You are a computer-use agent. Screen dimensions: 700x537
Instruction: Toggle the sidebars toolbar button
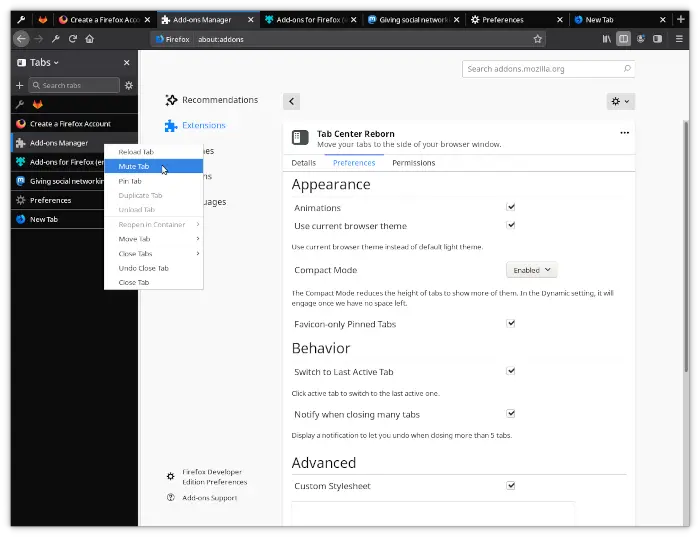click(623, 39)
